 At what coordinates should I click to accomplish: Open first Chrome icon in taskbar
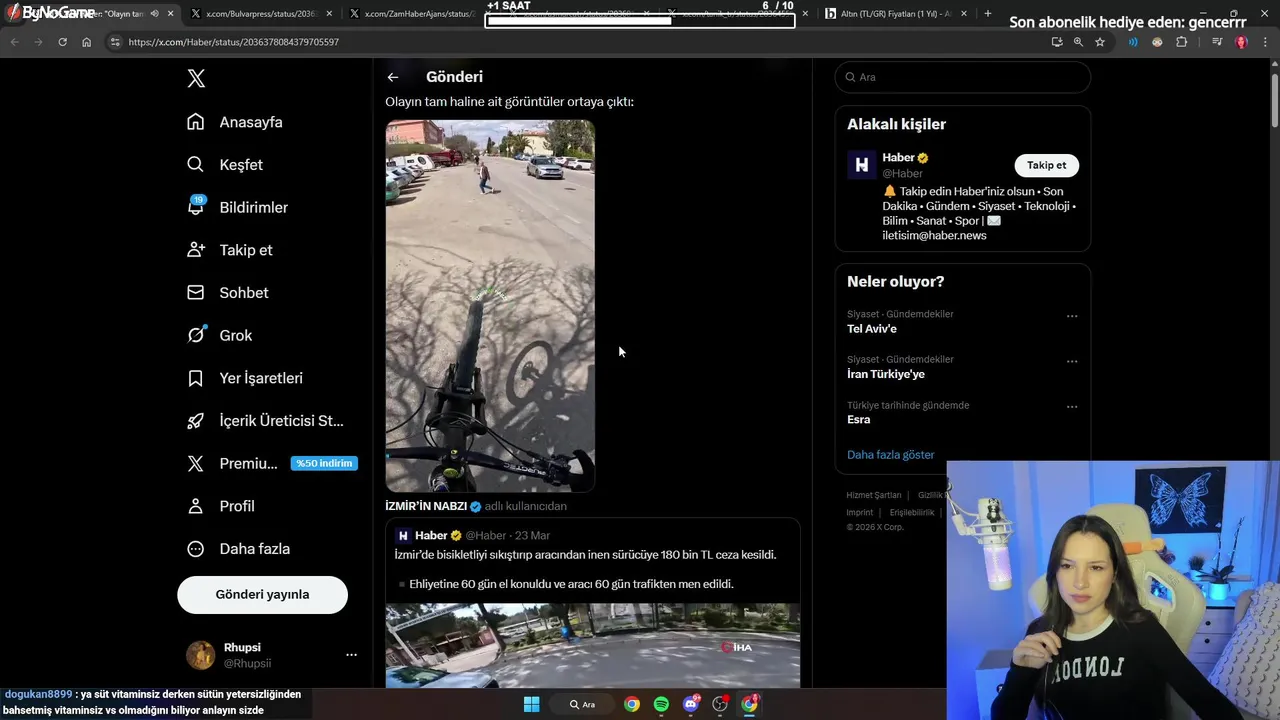(632, 704)
